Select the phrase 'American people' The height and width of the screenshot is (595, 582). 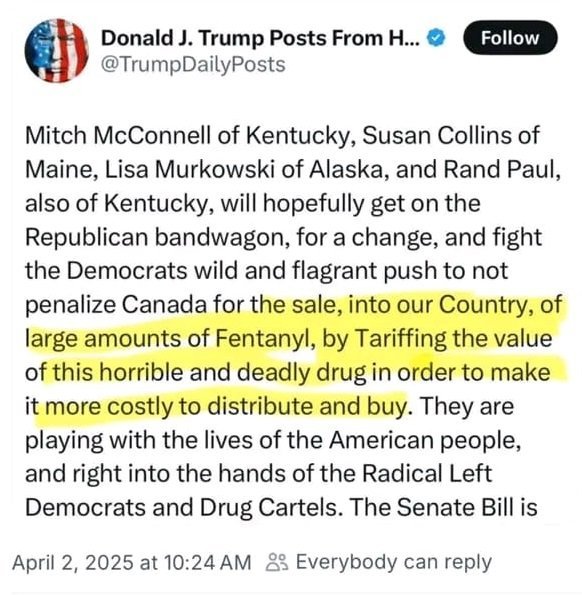coord(422,441)
